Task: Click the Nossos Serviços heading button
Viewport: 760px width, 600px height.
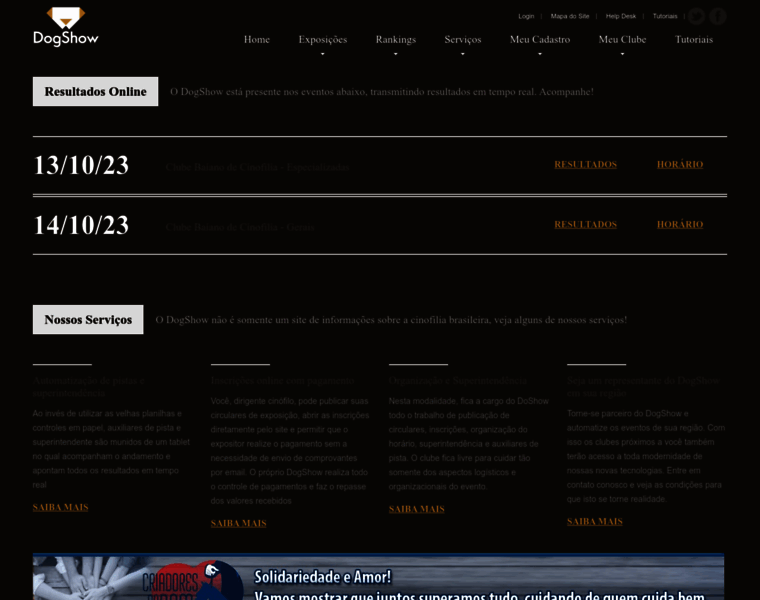Action: pyautogui.click(x=88, y=319)
